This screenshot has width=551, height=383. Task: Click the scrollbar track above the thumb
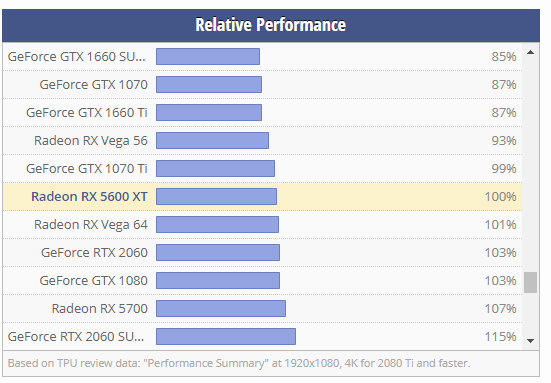click(530, 165)
